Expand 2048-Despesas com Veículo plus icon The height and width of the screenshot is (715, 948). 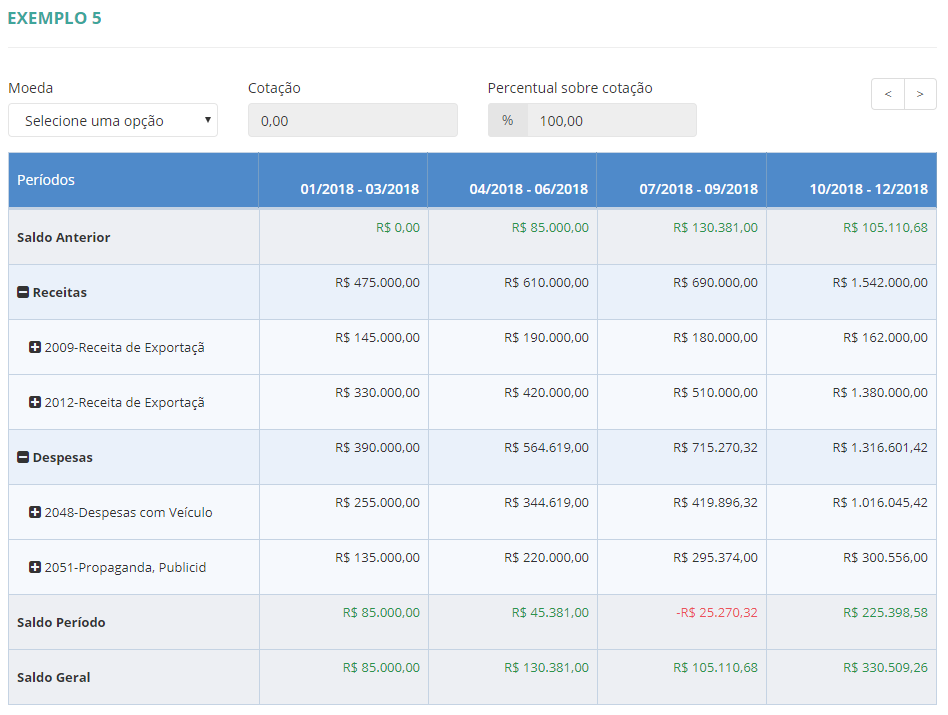pos(35,513)
